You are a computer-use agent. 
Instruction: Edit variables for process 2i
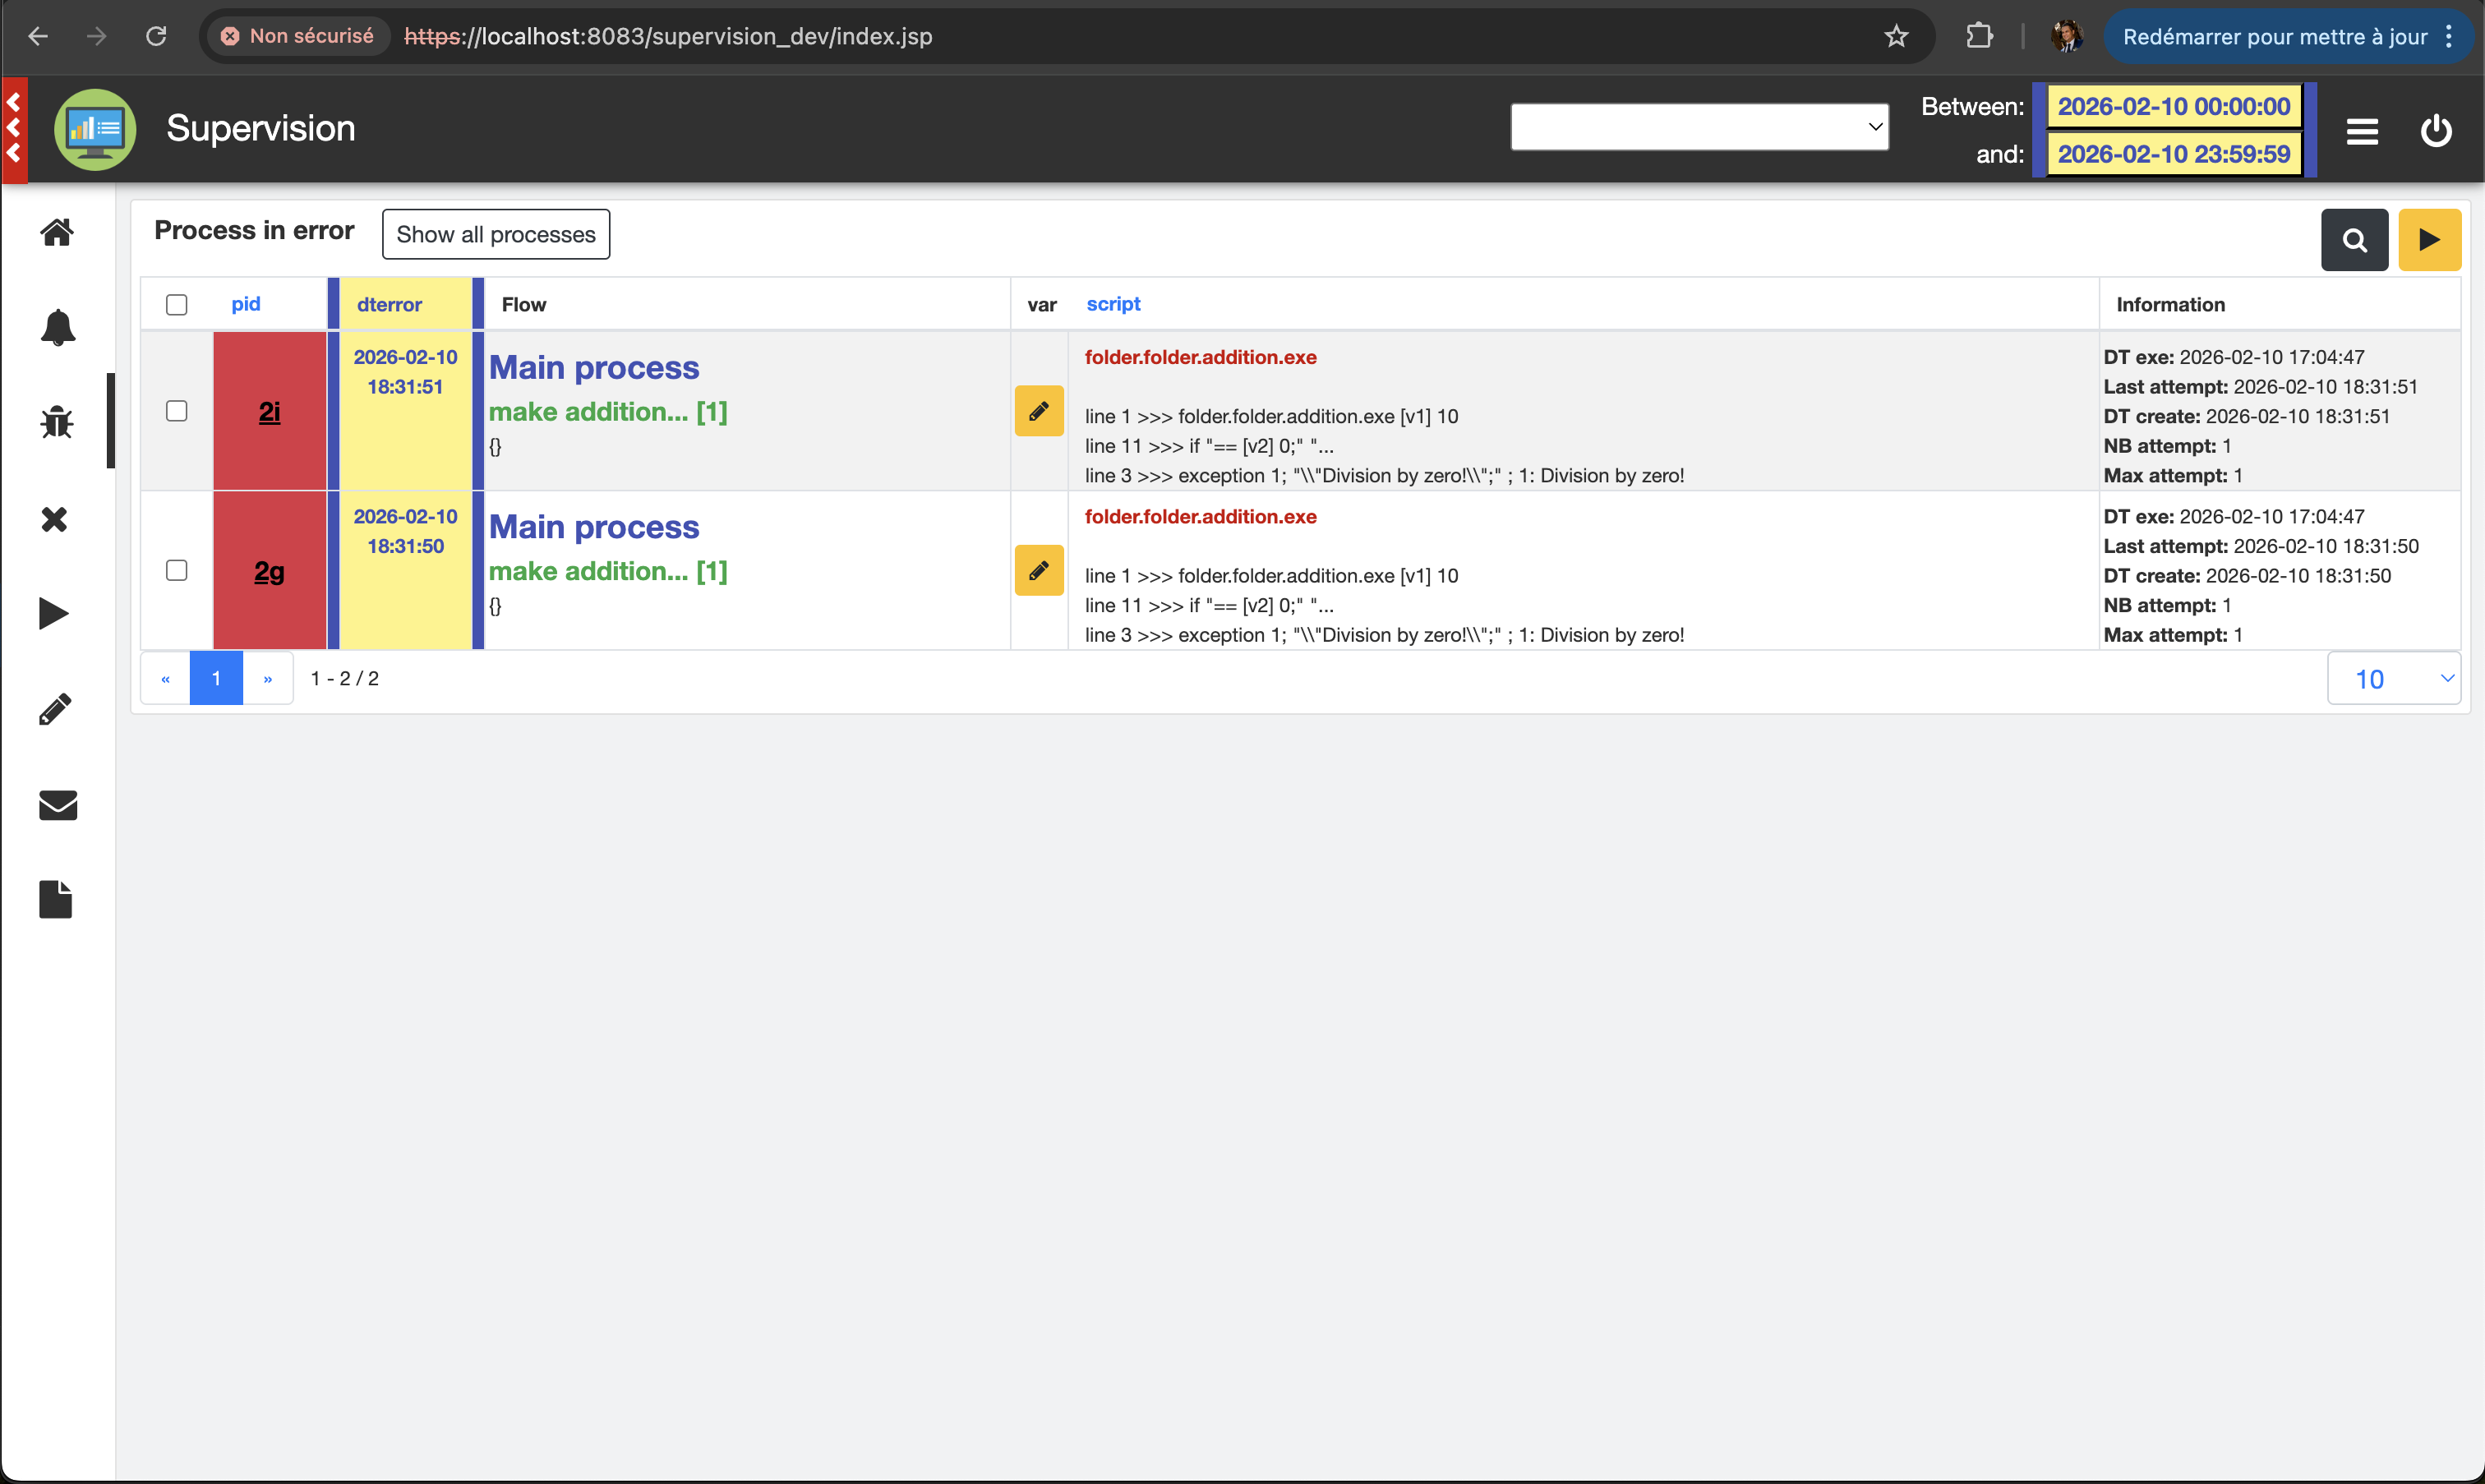coord(1038,411)
